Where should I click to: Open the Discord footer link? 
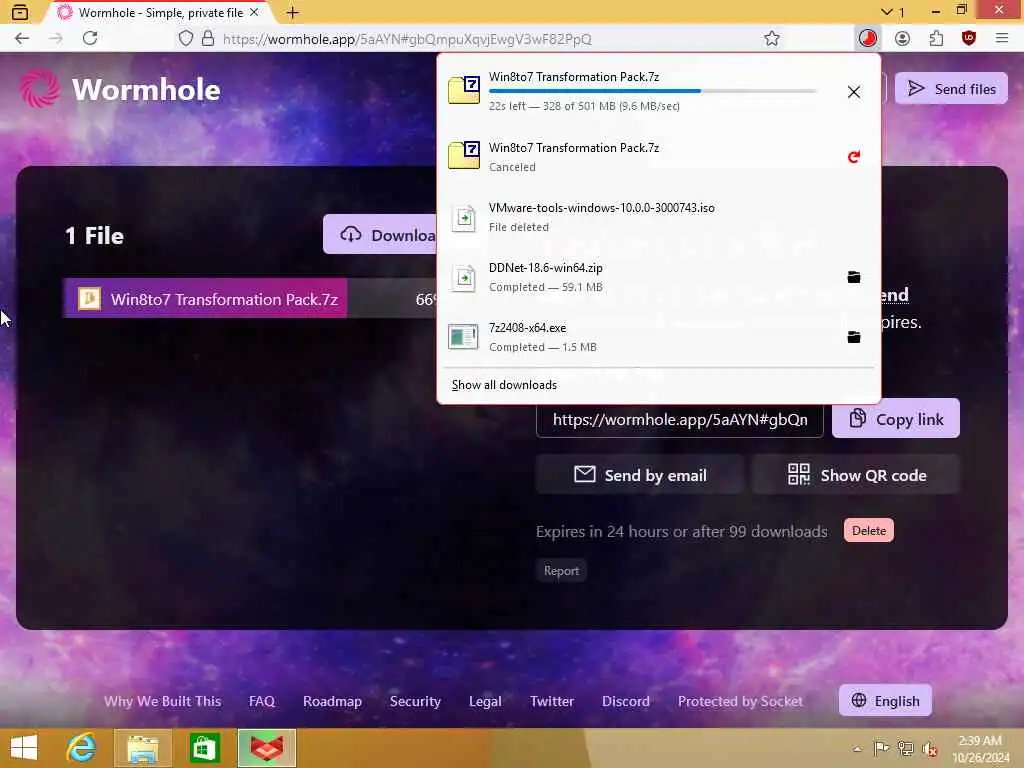pyautogui.click(x=626, y=701)
